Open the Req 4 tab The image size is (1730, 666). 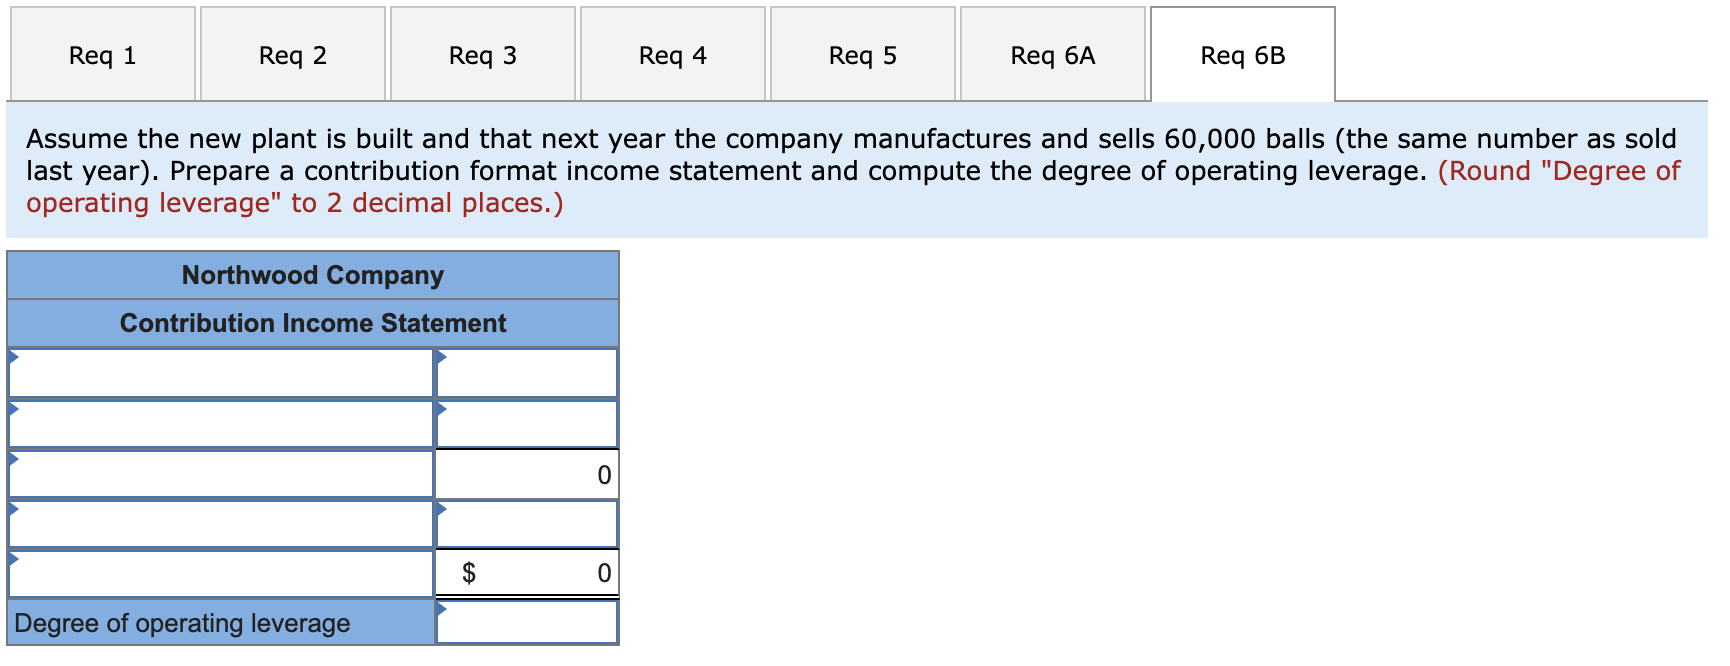[671, 55]
